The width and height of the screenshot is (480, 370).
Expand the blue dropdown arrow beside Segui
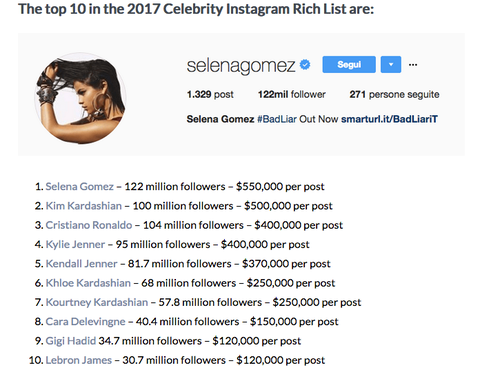tap(391, 65)
